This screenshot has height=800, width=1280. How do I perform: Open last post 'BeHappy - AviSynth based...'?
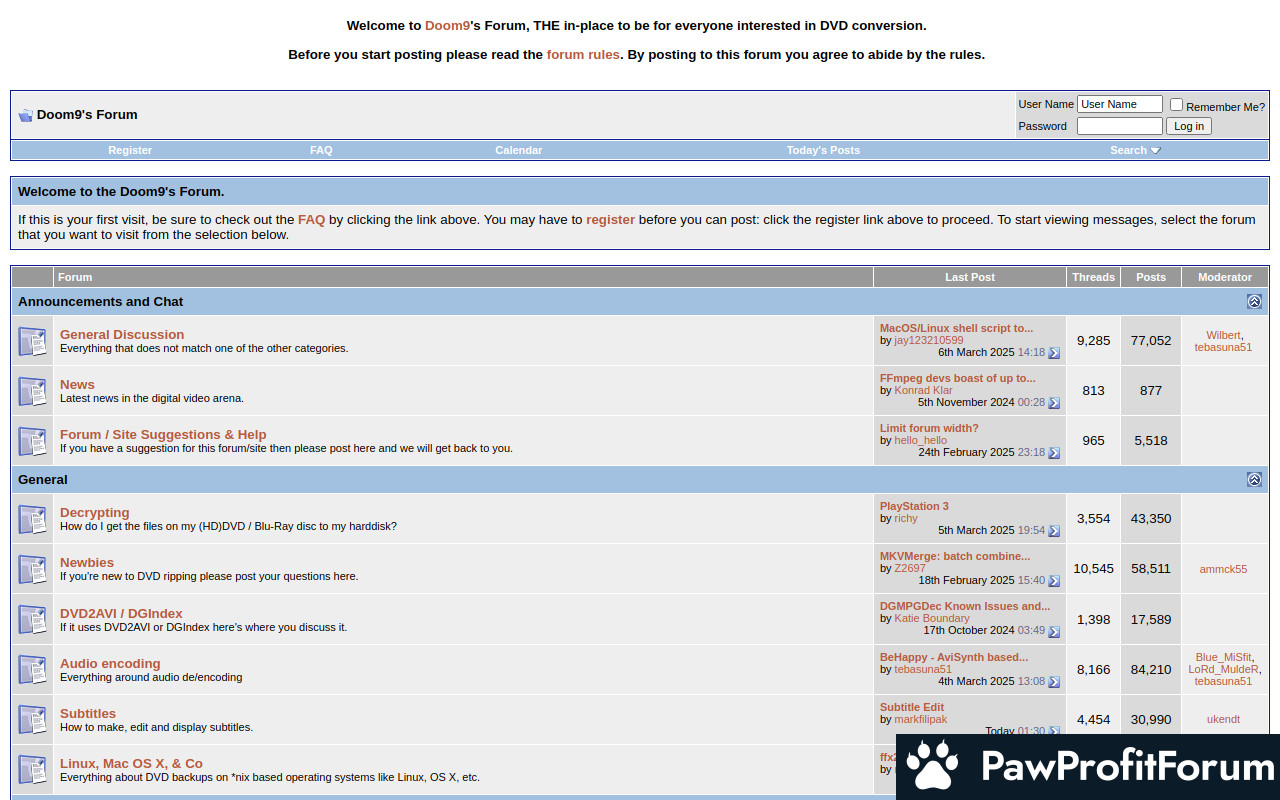pos(954,657)
